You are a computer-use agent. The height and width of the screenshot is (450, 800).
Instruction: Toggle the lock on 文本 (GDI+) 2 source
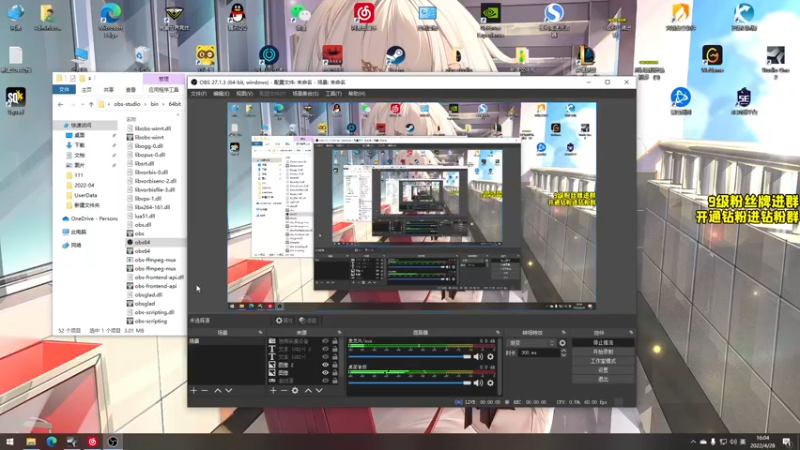coord(335,349)
